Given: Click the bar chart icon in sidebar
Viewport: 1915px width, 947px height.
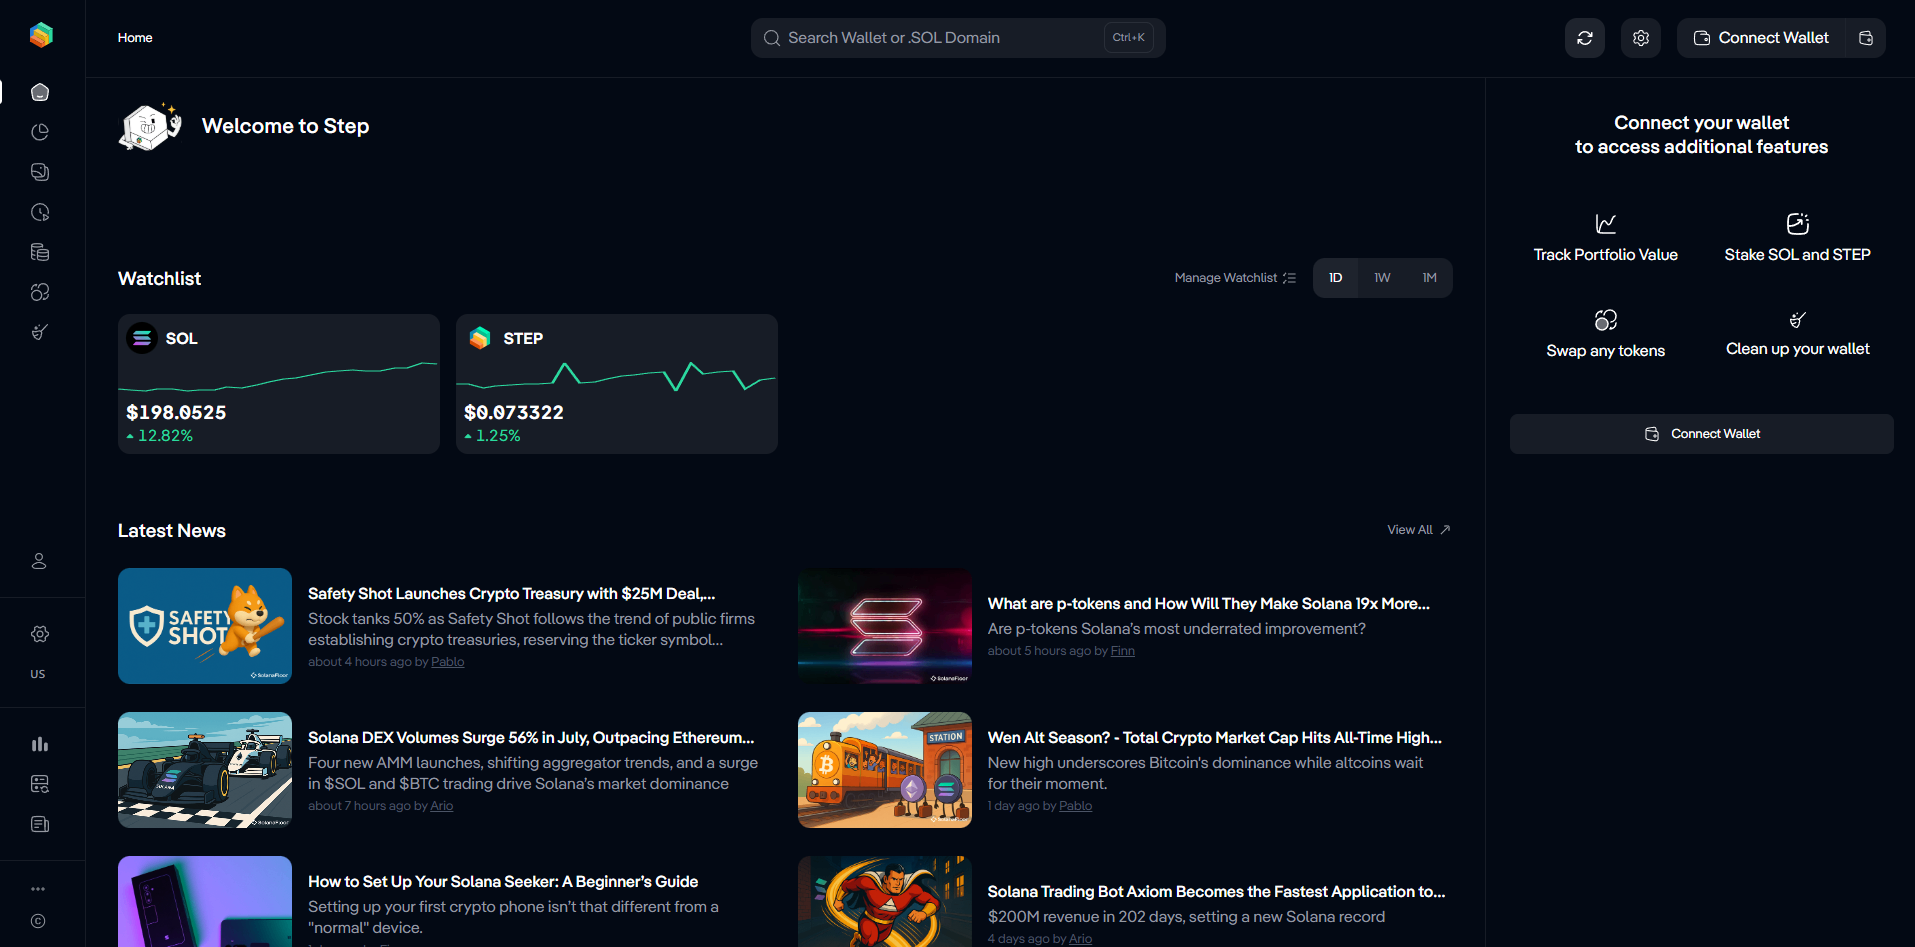Looking at the screenshot, I should [40, 744].
